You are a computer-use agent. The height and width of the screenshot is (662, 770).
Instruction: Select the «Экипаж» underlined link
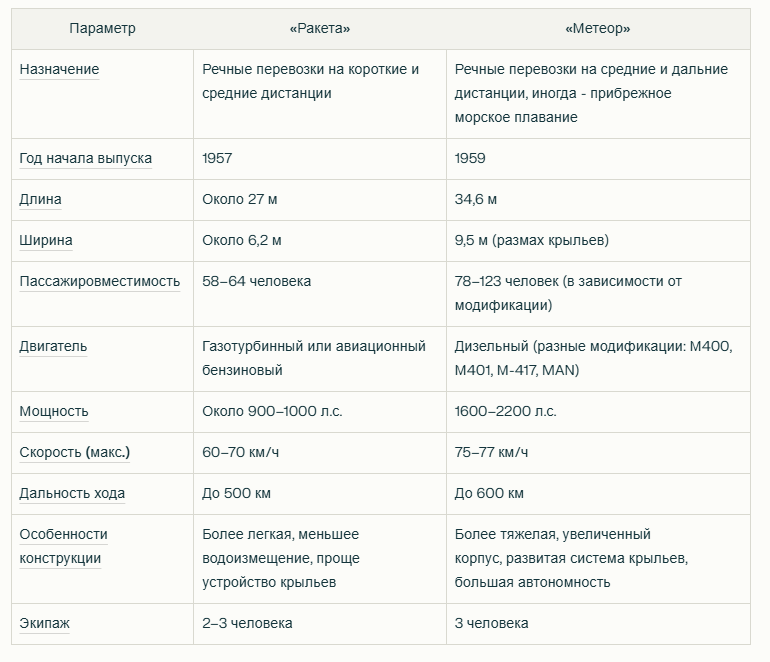coord(44,623)
